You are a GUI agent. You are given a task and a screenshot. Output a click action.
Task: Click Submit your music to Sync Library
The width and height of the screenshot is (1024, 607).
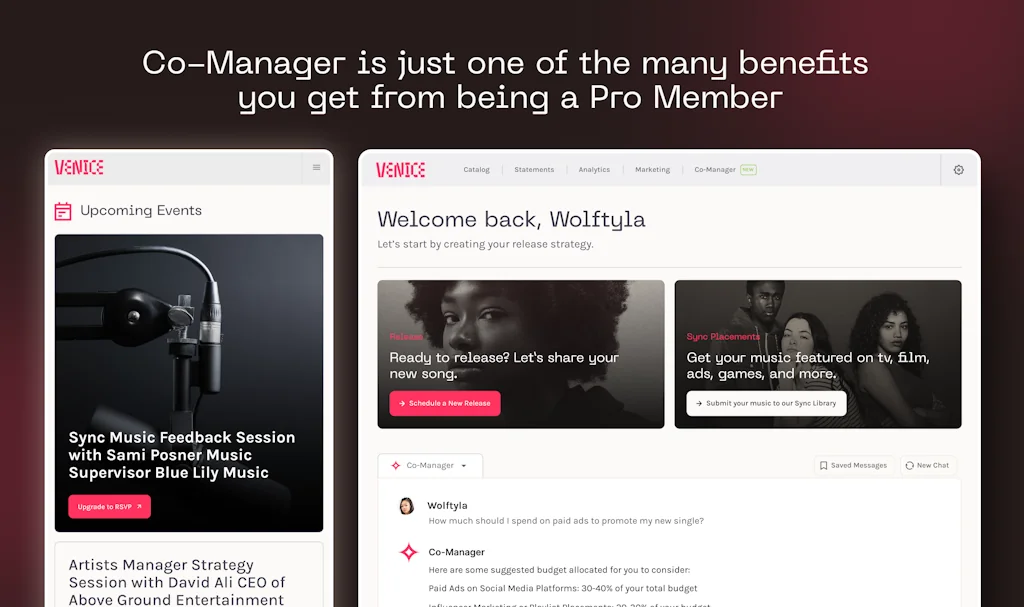click(766, 403)
